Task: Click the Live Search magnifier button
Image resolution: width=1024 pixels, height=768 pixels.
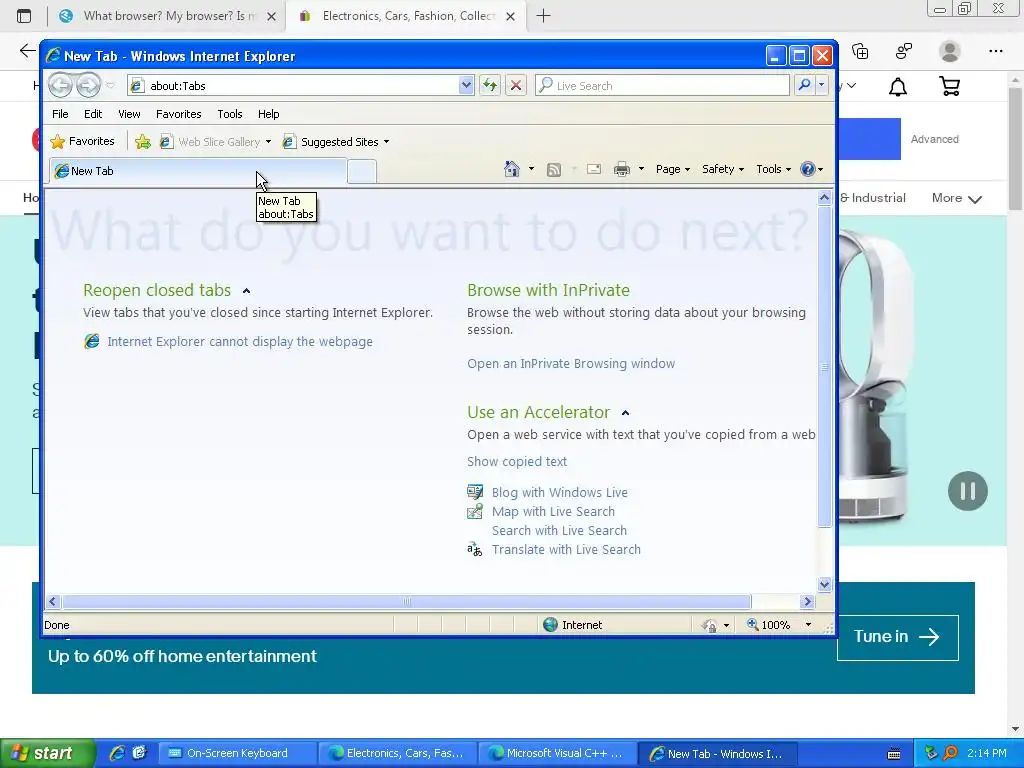Action: (x=805, y=86)
